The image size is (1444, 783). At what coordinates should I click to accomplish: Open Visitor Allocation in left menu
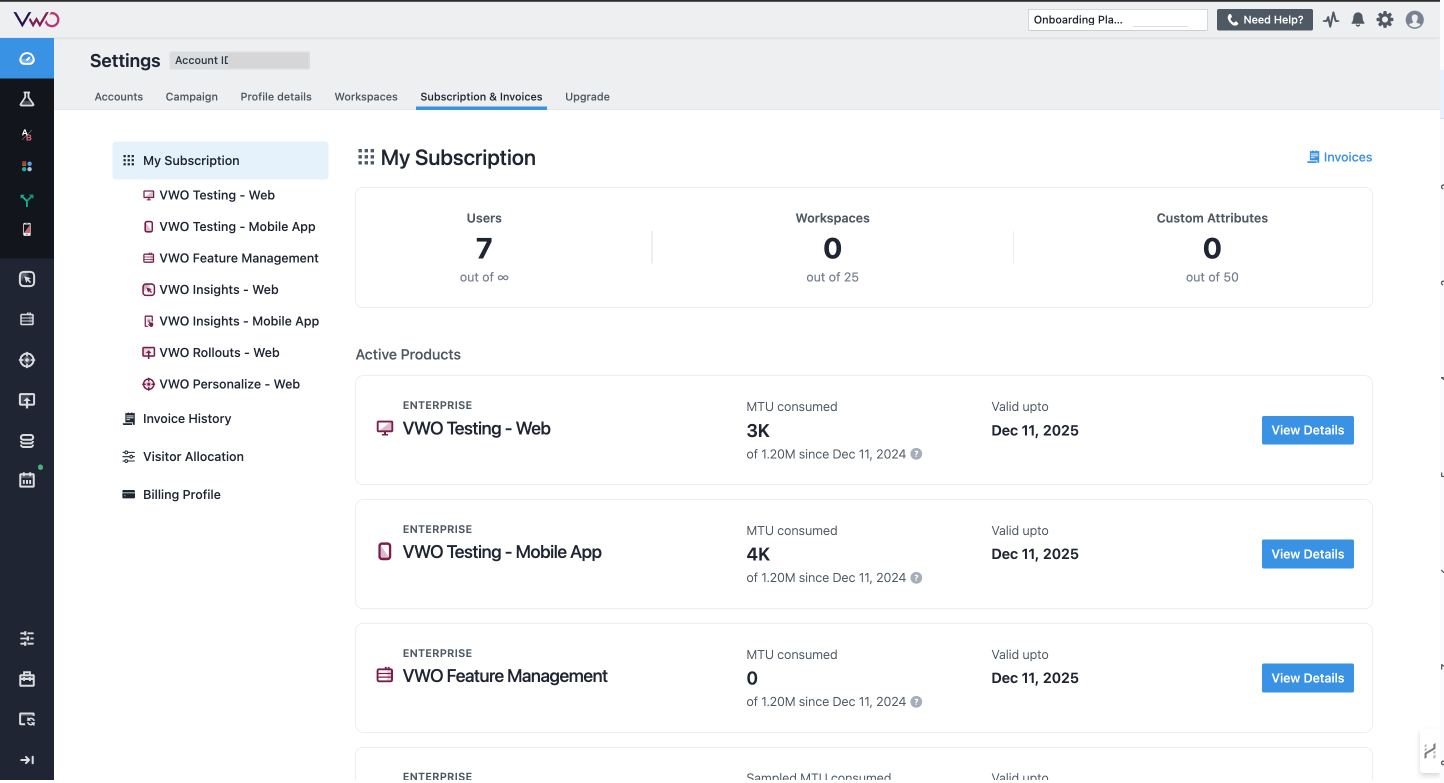click(x=183, y=457)
